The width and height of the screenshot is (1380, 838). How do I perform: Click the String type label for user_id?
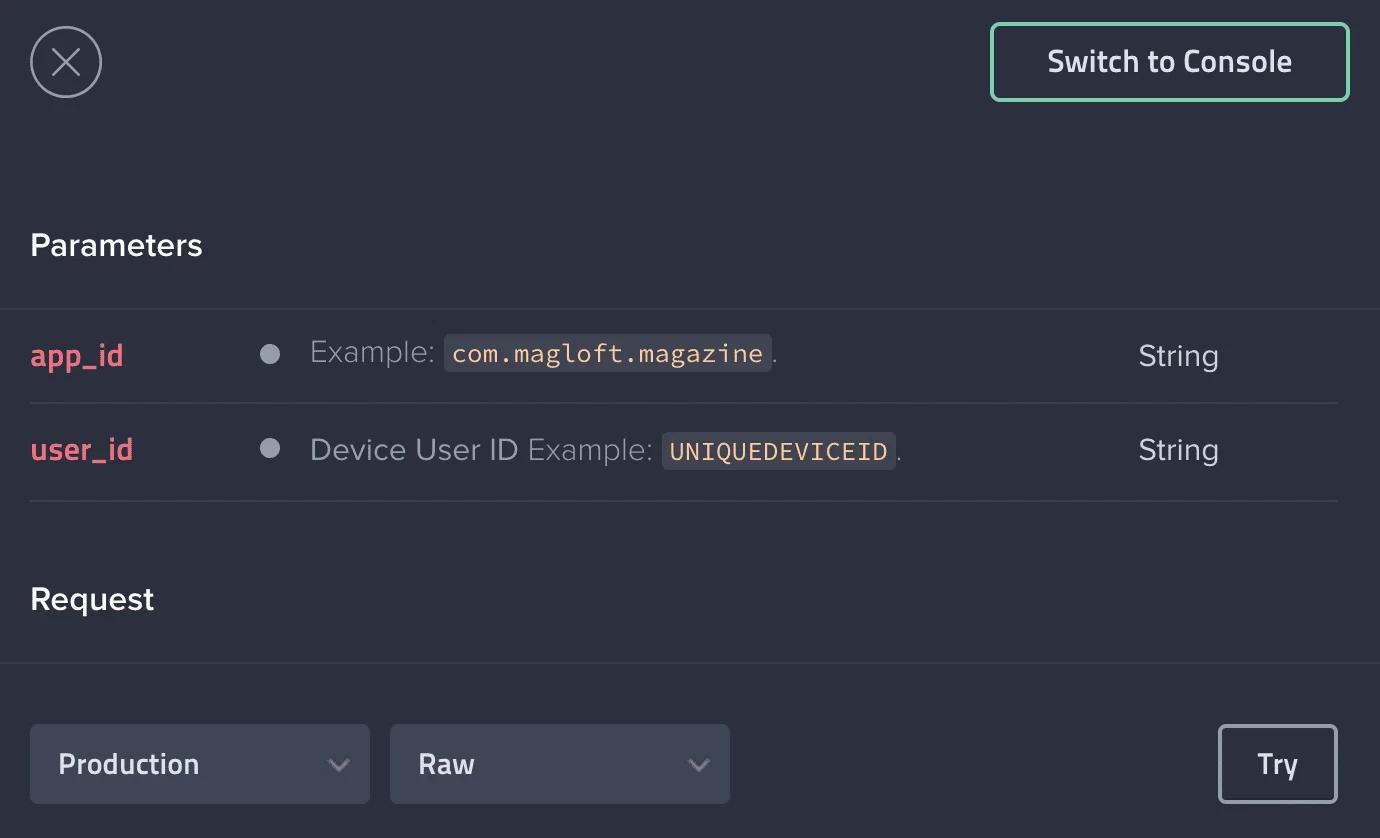1178,449
